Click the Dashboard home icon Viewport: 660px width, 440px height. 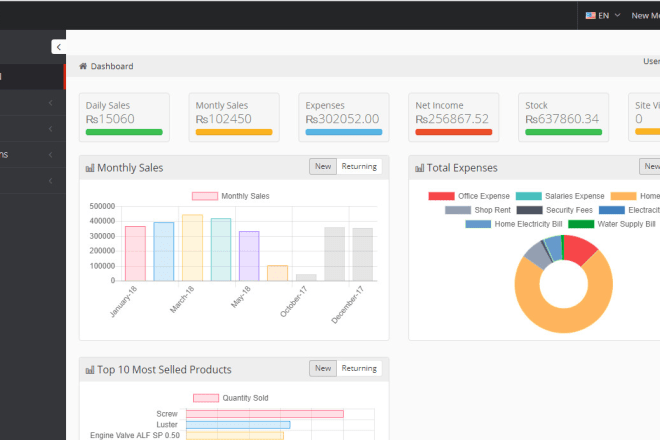[x=83, y=66]
